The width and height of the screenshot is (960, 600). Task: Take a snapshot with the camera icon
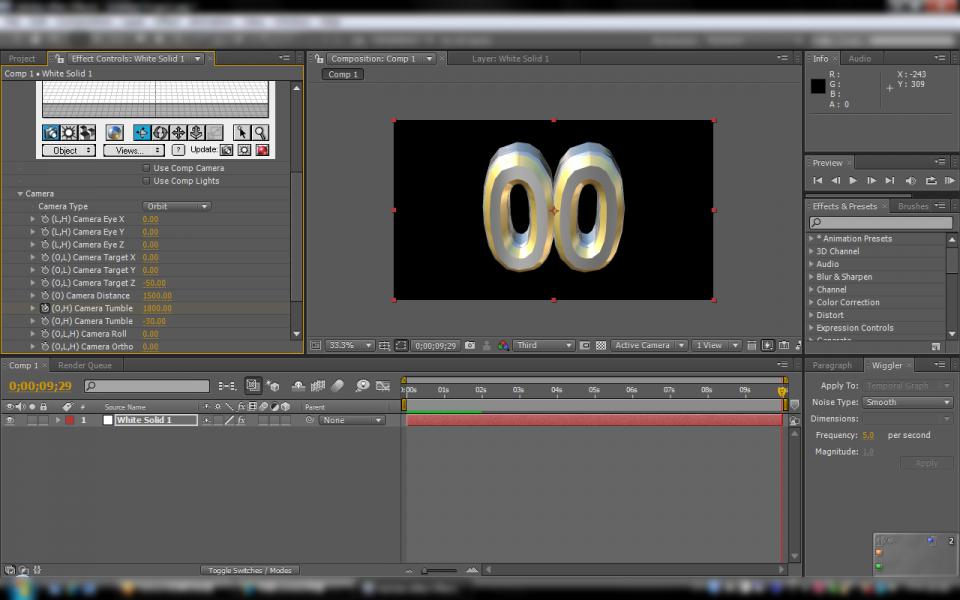pos(470,345)
